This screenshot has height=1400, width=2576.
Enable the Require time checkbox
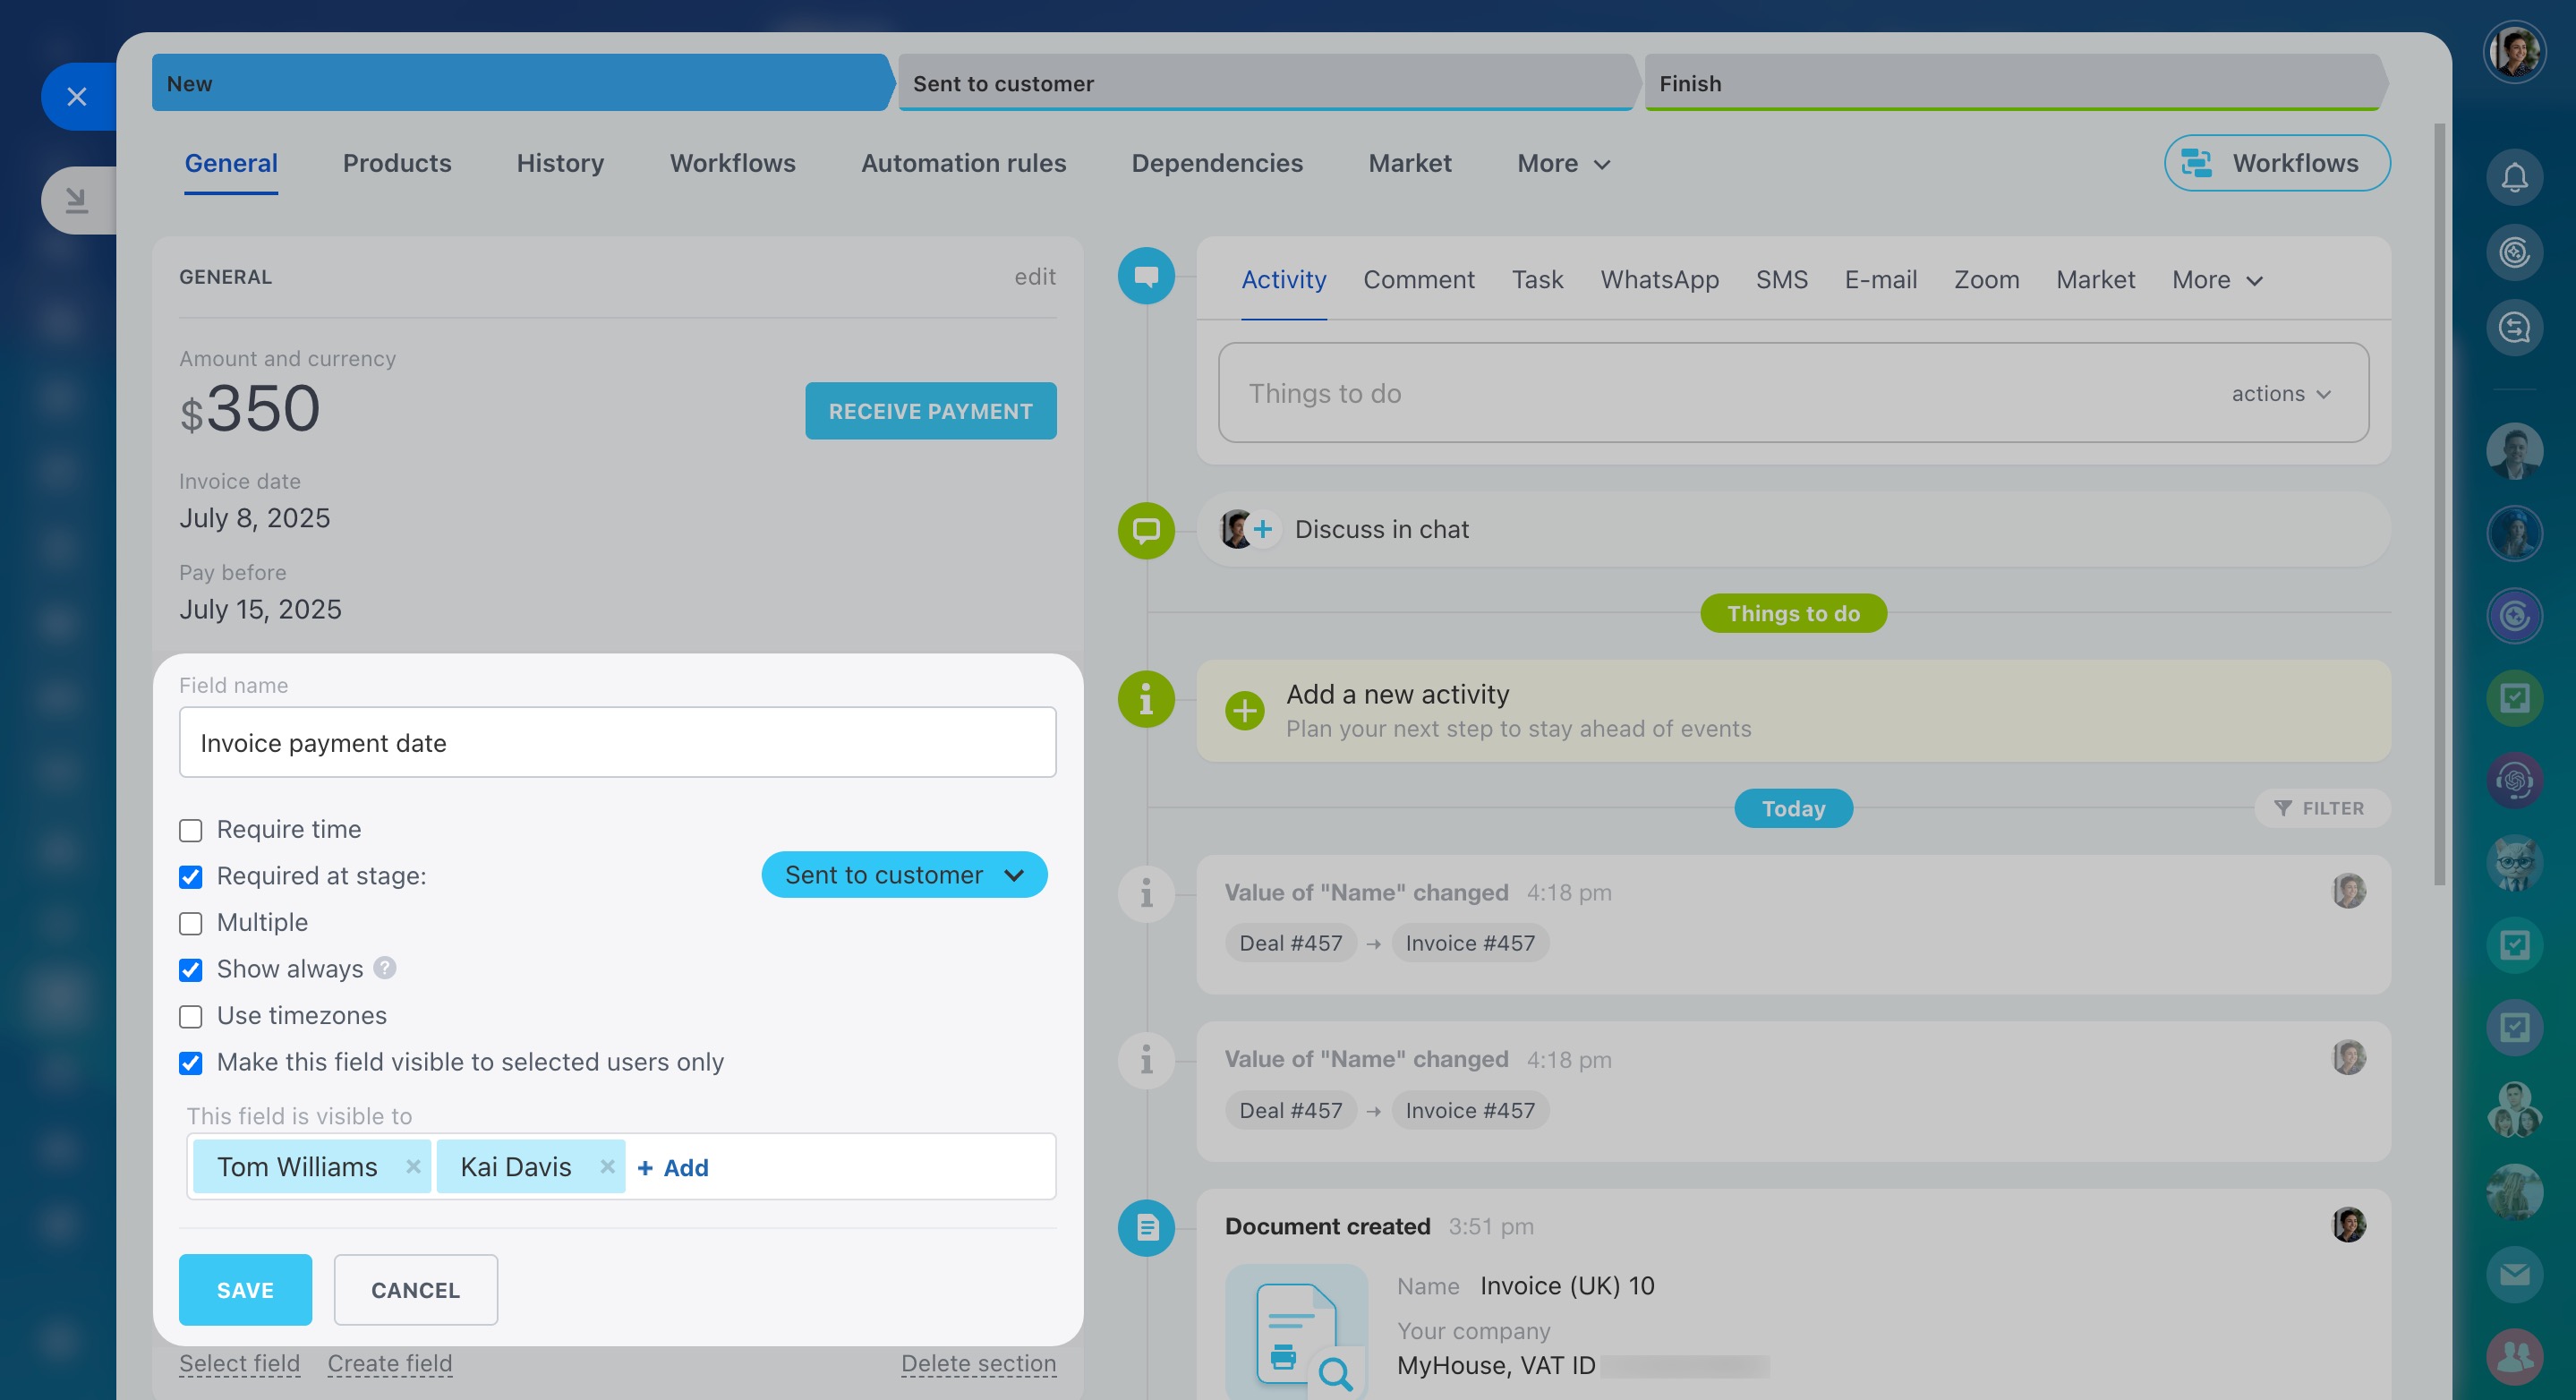click(x=190, y=830)
